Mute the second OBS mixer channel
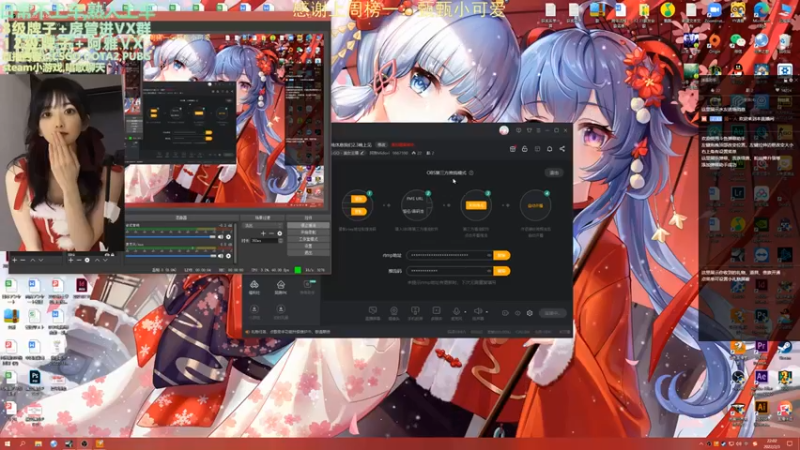Viewport: 800px width, 450px height. click(x=220, y=256)
